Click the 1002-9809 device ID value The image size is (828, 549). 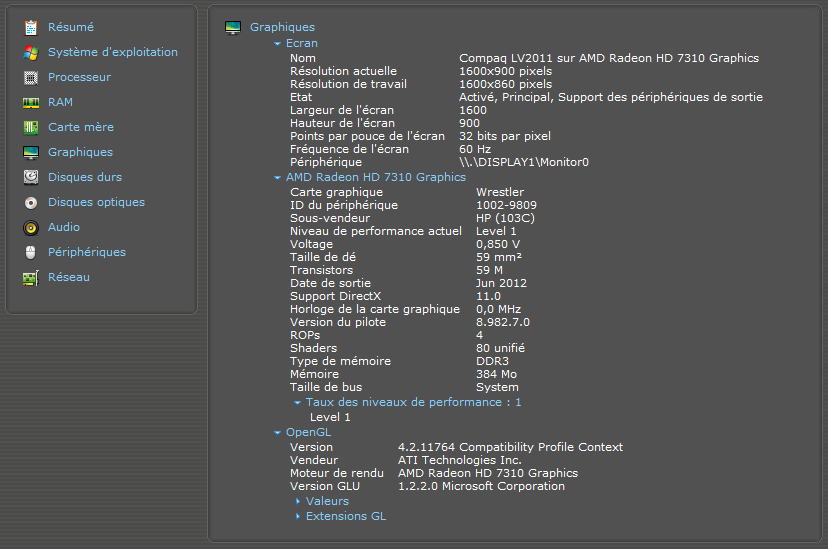click(x=506, y=205)
